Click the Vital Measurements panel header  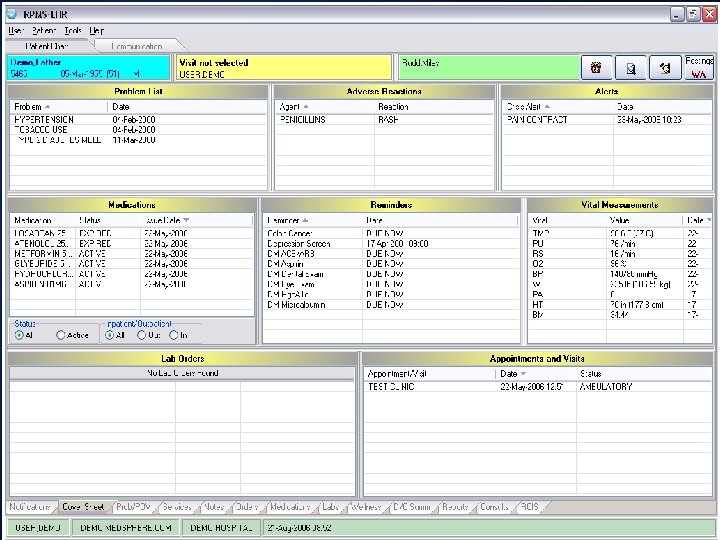coord(620,205)
